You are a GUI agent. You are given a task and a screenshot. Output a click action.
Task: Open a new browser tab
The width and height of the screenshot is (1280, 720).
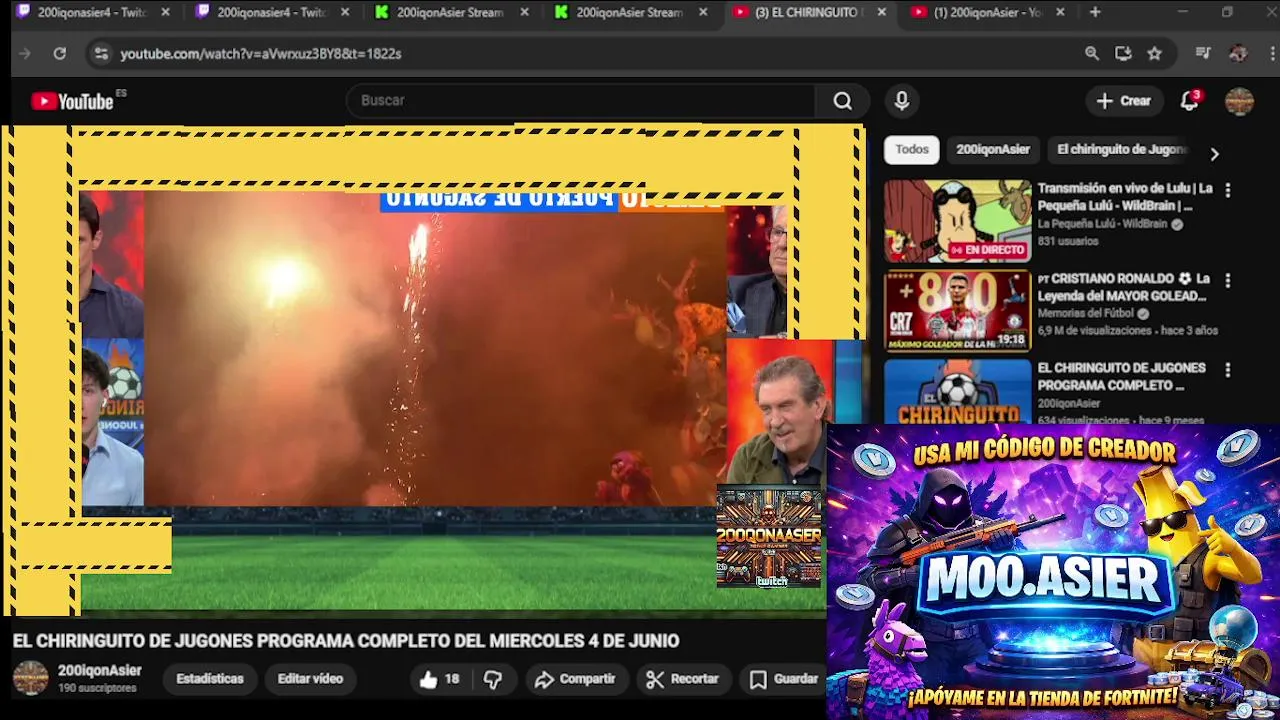coord(1095,12)
